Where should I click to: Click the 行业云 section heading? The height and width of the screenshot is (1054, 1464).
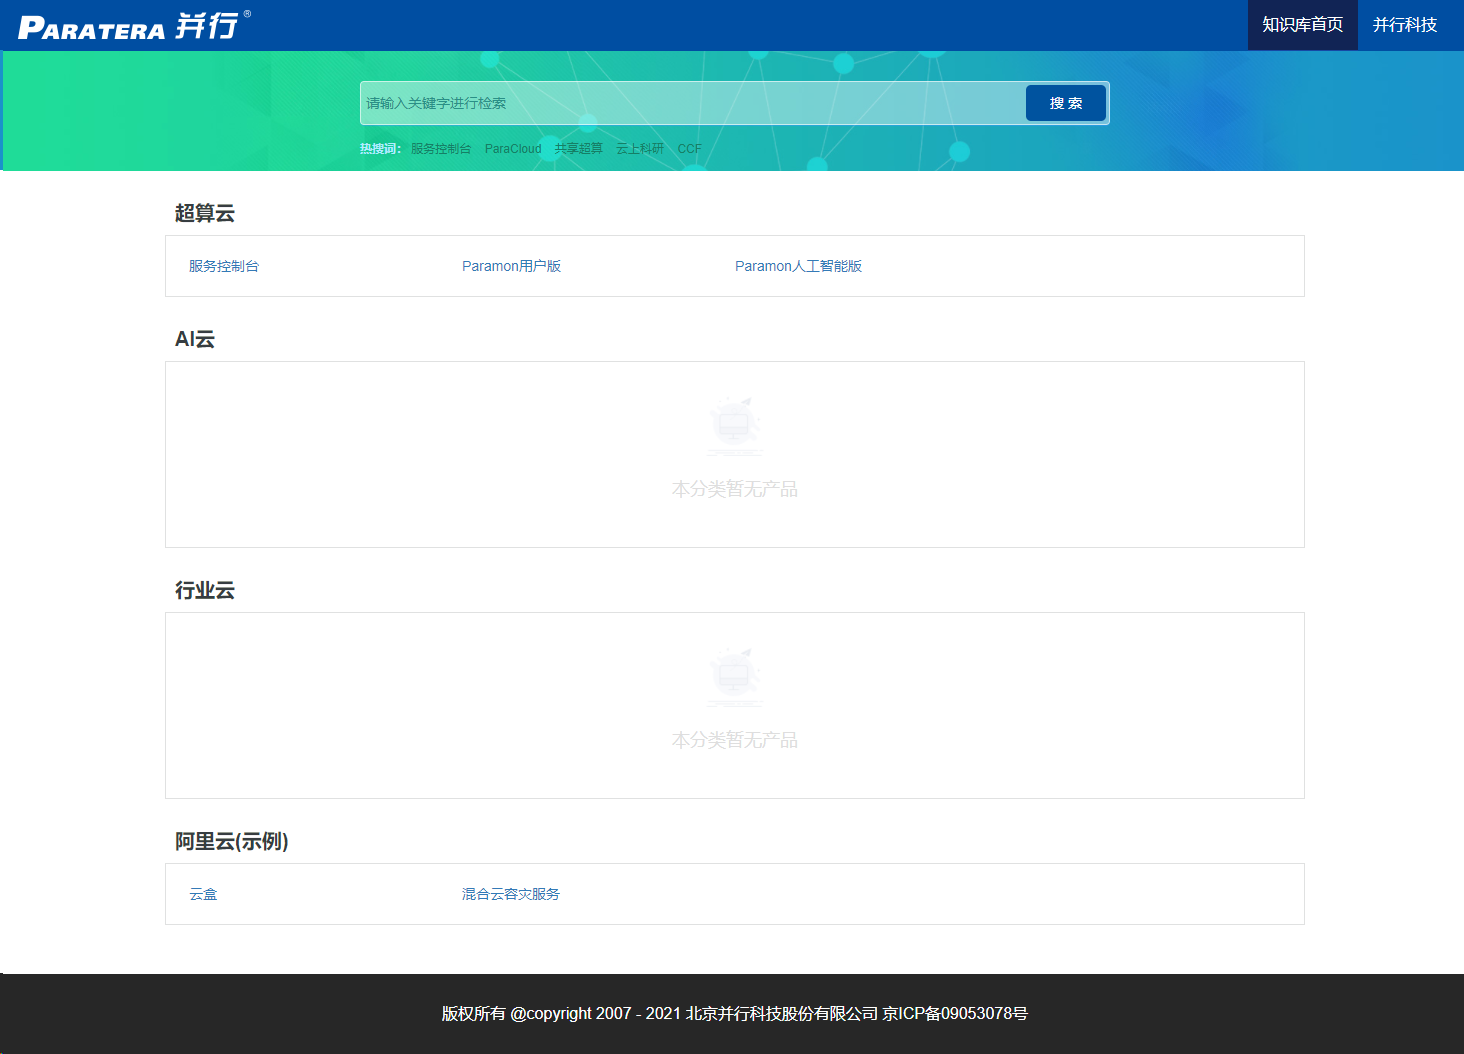[x=205, y=590]
